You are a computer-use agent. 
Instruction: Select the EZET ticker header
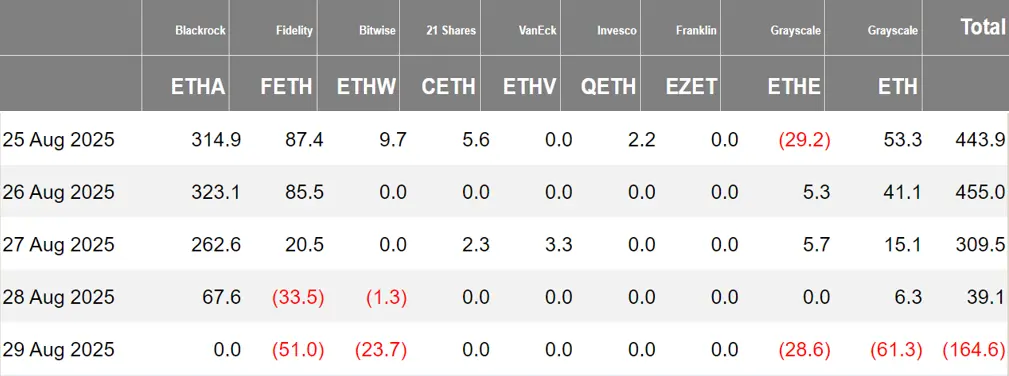pyautogui.click(x=689, y=86)
